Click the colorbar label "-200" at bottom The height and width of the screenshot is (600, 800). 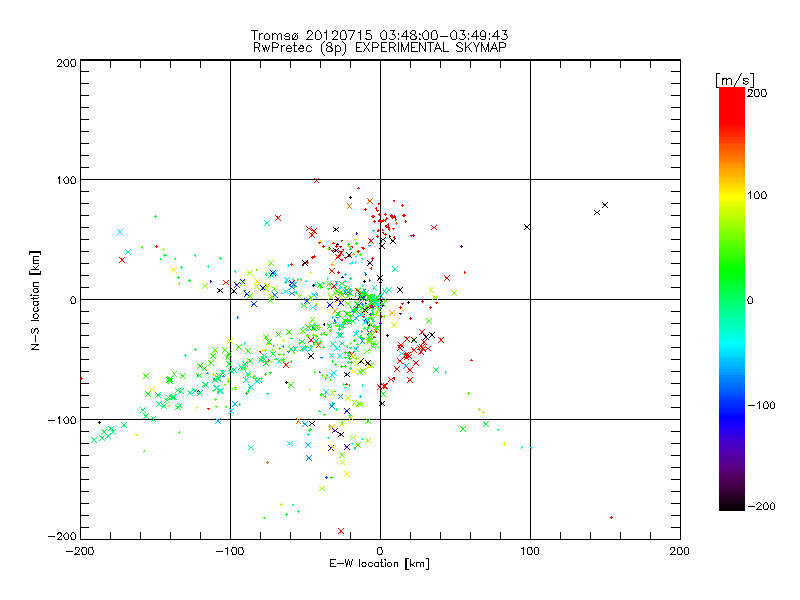tap(761, 506)
